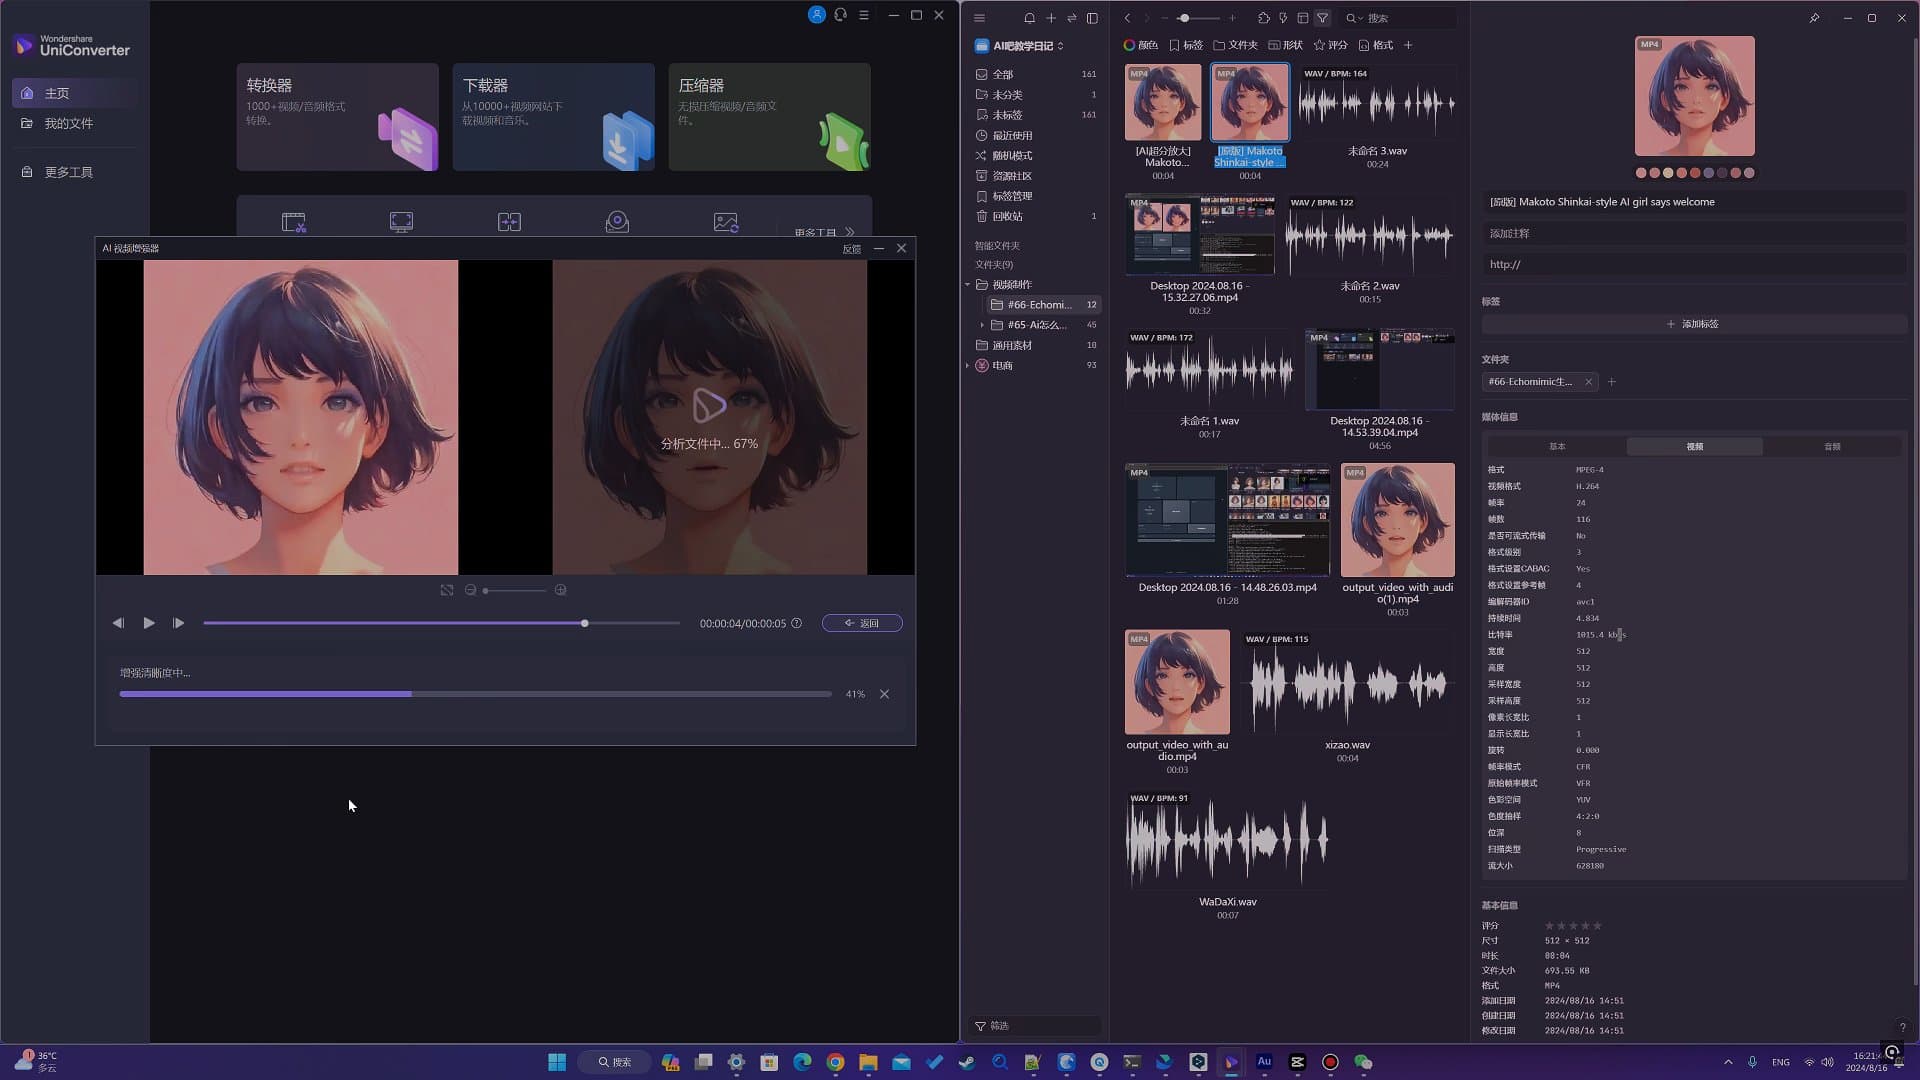Step to previous frame in enhancer
The image size is (1920, 1080).
(x=118, y=623)
